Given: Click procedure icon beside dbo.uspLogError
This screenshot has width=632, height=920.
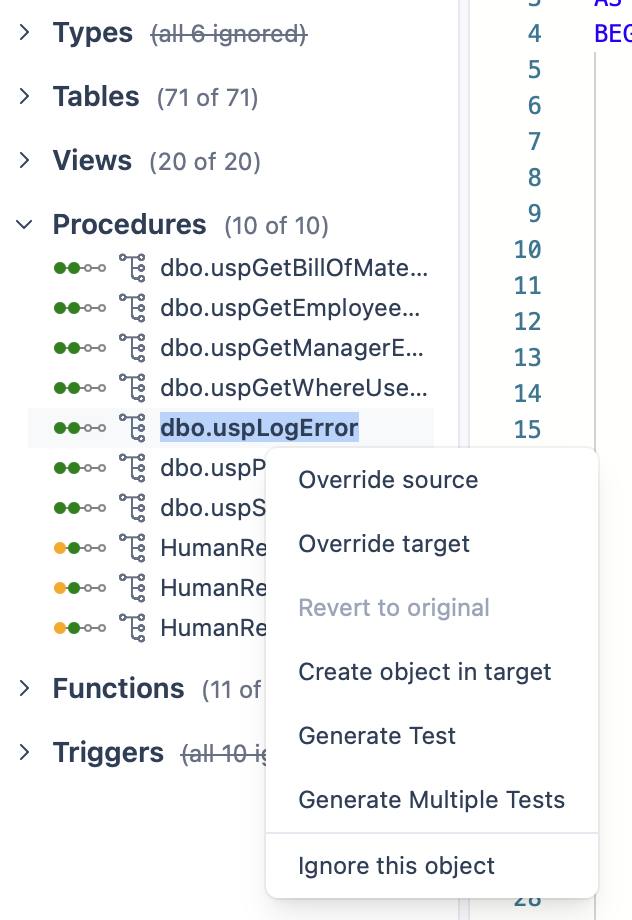Looking at the screenshot, I should 132,428.
